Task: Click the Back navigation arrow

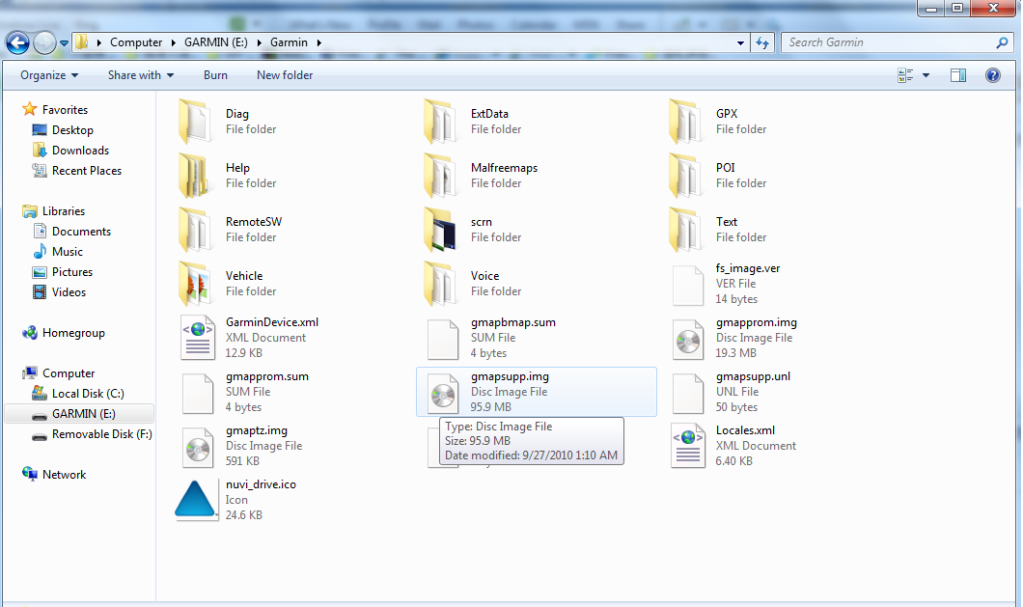Action: pos(17,43)
